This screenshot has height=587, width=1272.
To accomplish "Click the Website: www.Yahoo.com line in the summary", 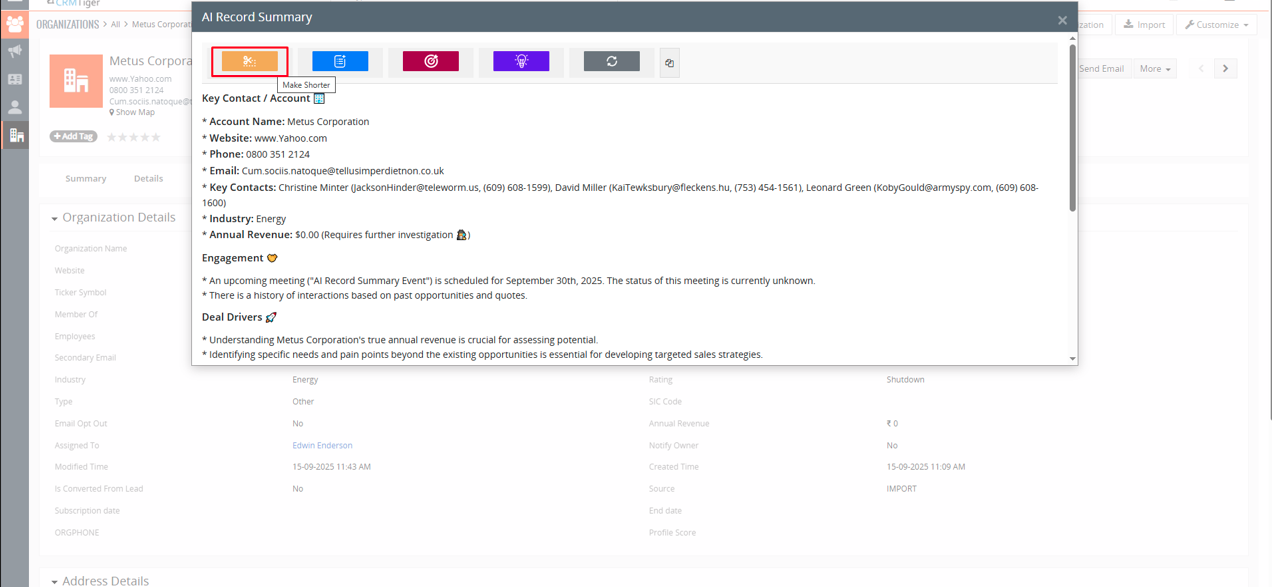I will pyautogui.click(x=265, y=138).
